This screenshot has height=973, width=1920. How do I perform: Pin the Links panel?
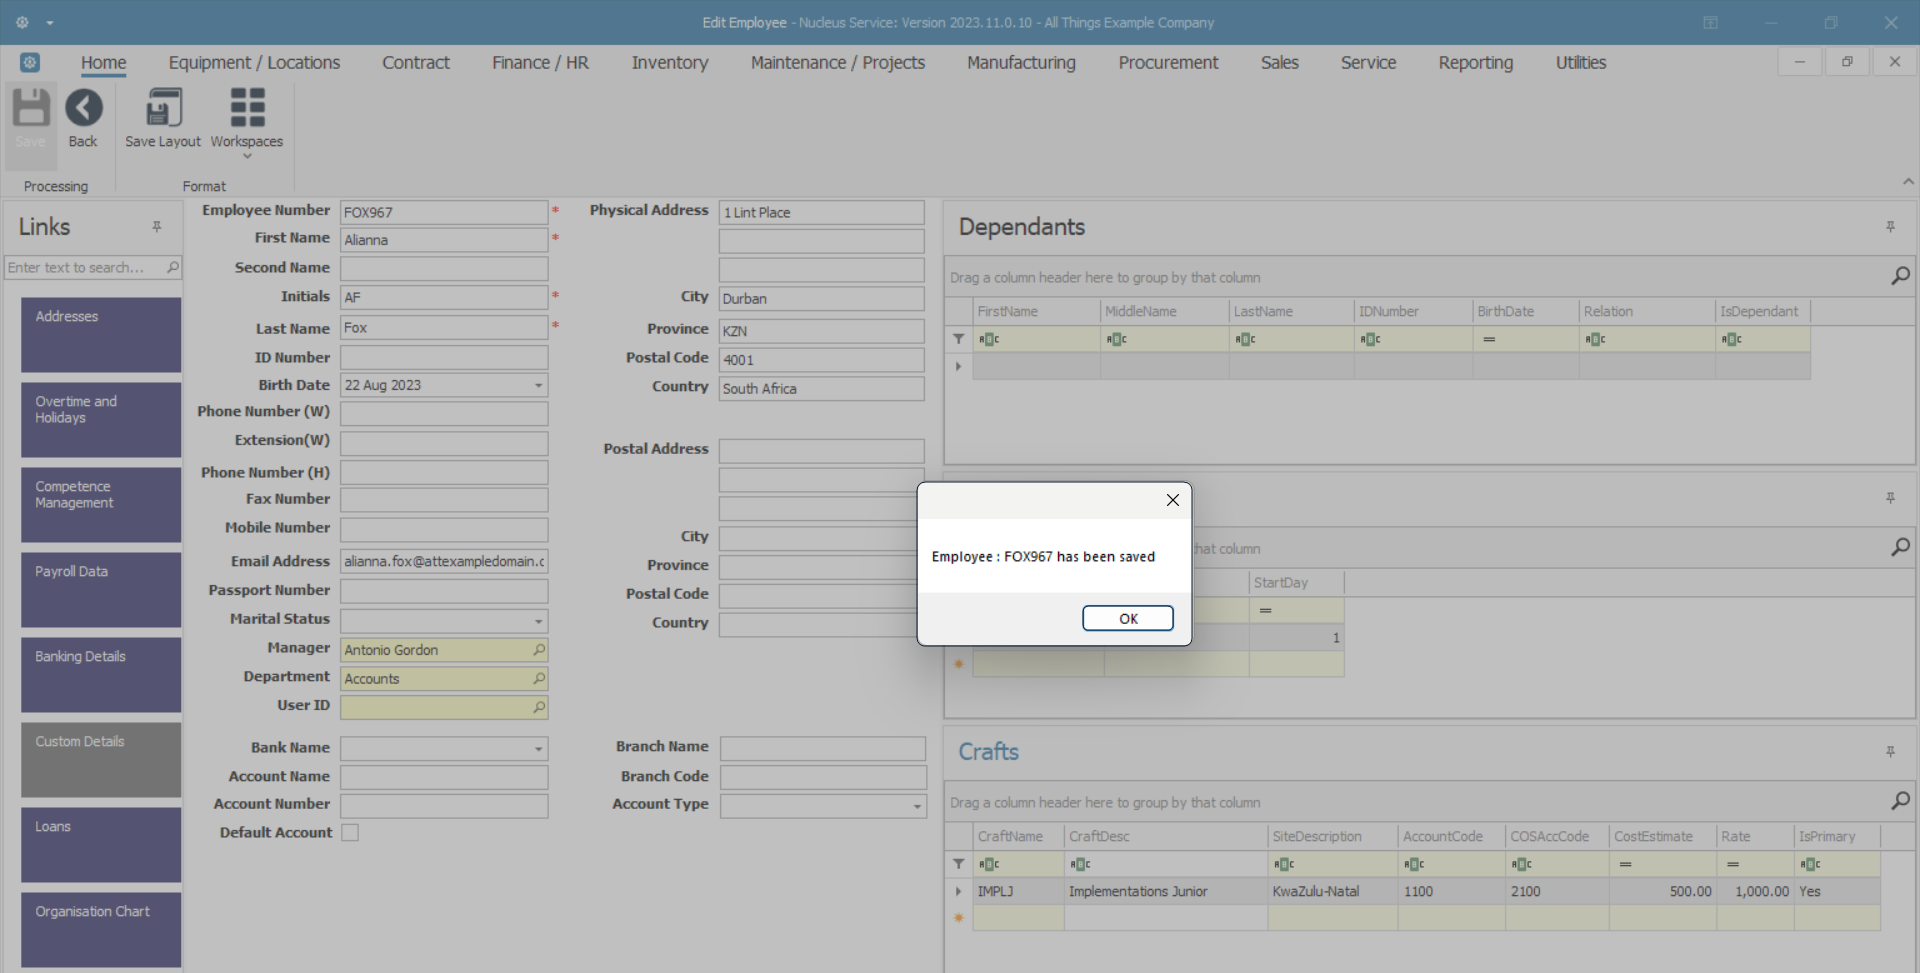(x=157, y=227)
